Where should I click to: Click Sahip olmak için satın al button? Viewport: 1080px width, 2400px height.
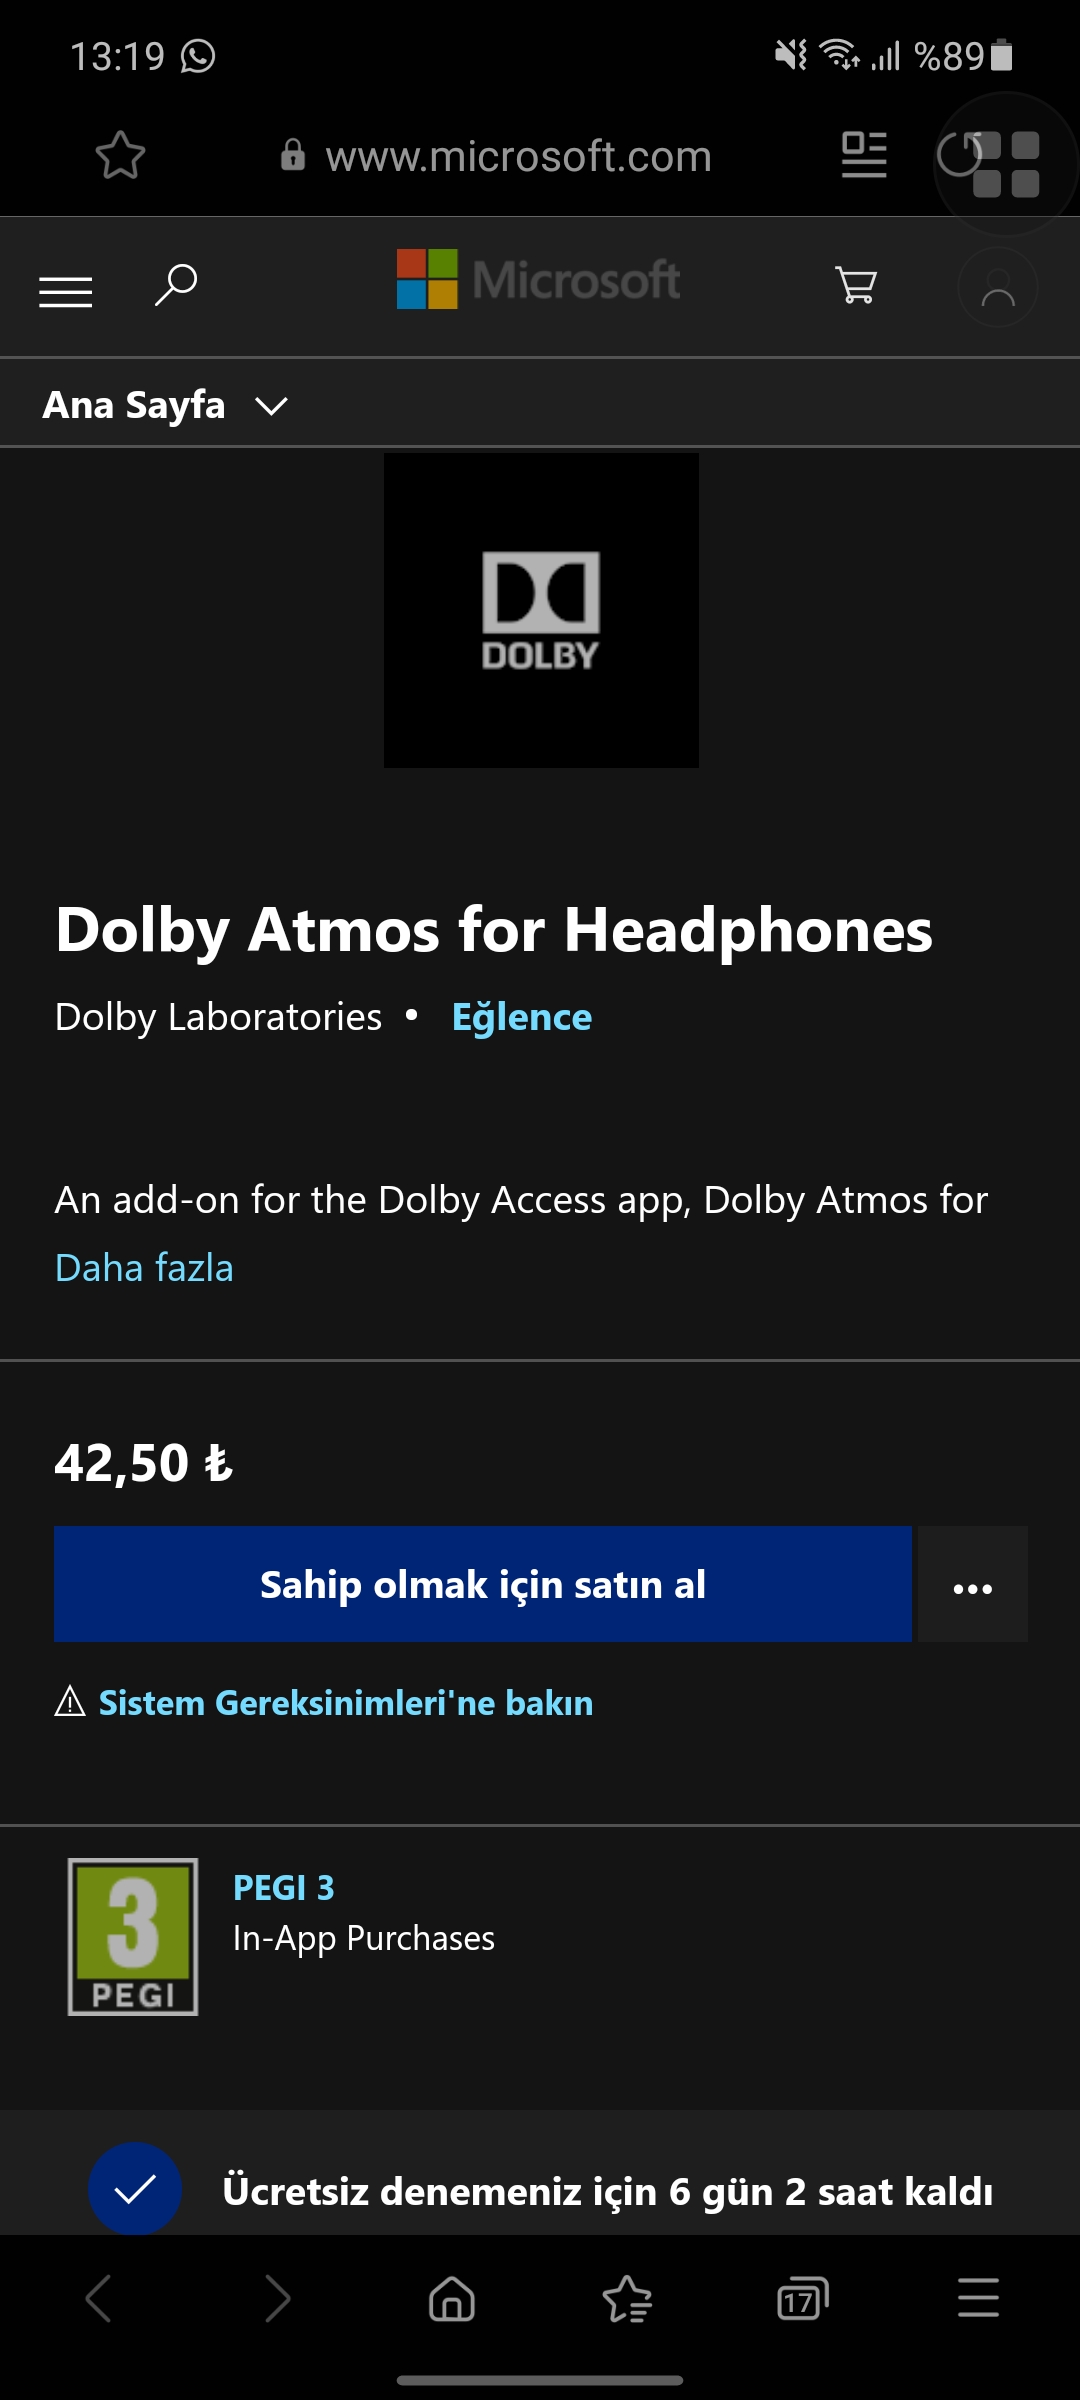(483, 1585)
